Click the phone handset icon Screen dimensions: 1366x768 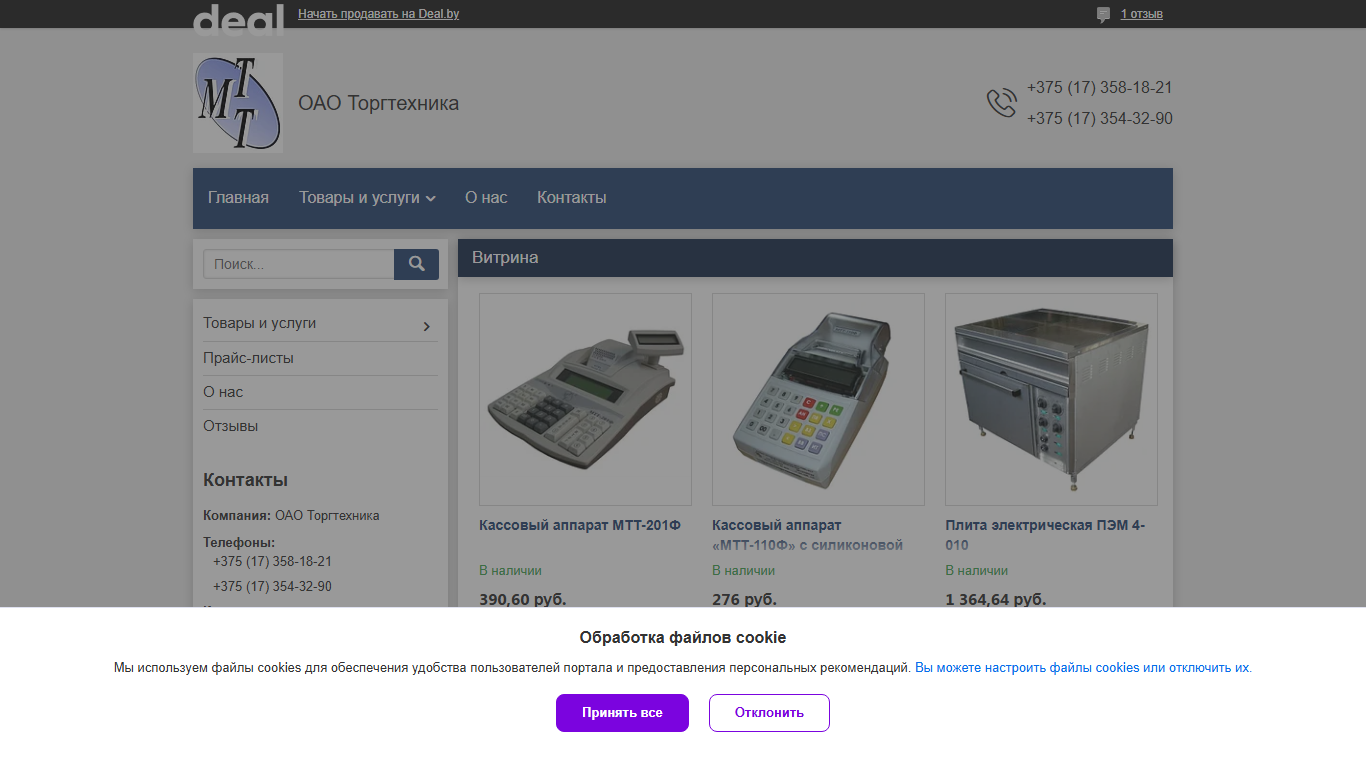(1001, 103)
